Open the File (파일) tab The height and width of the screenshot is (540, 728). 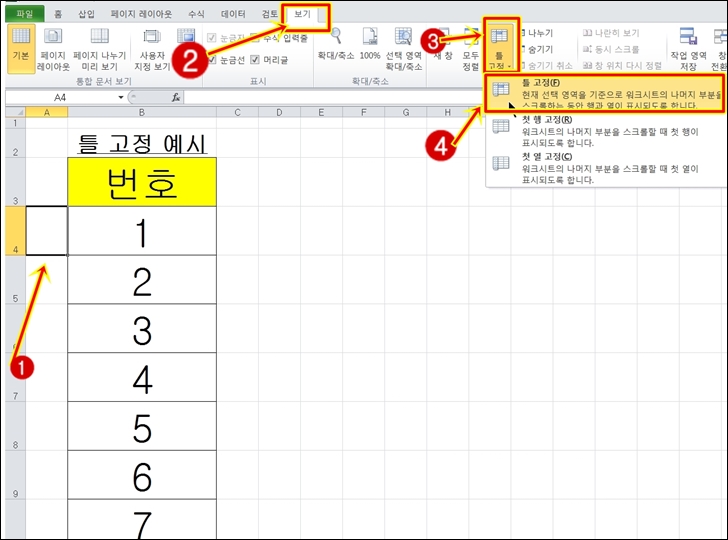[25, 14]
